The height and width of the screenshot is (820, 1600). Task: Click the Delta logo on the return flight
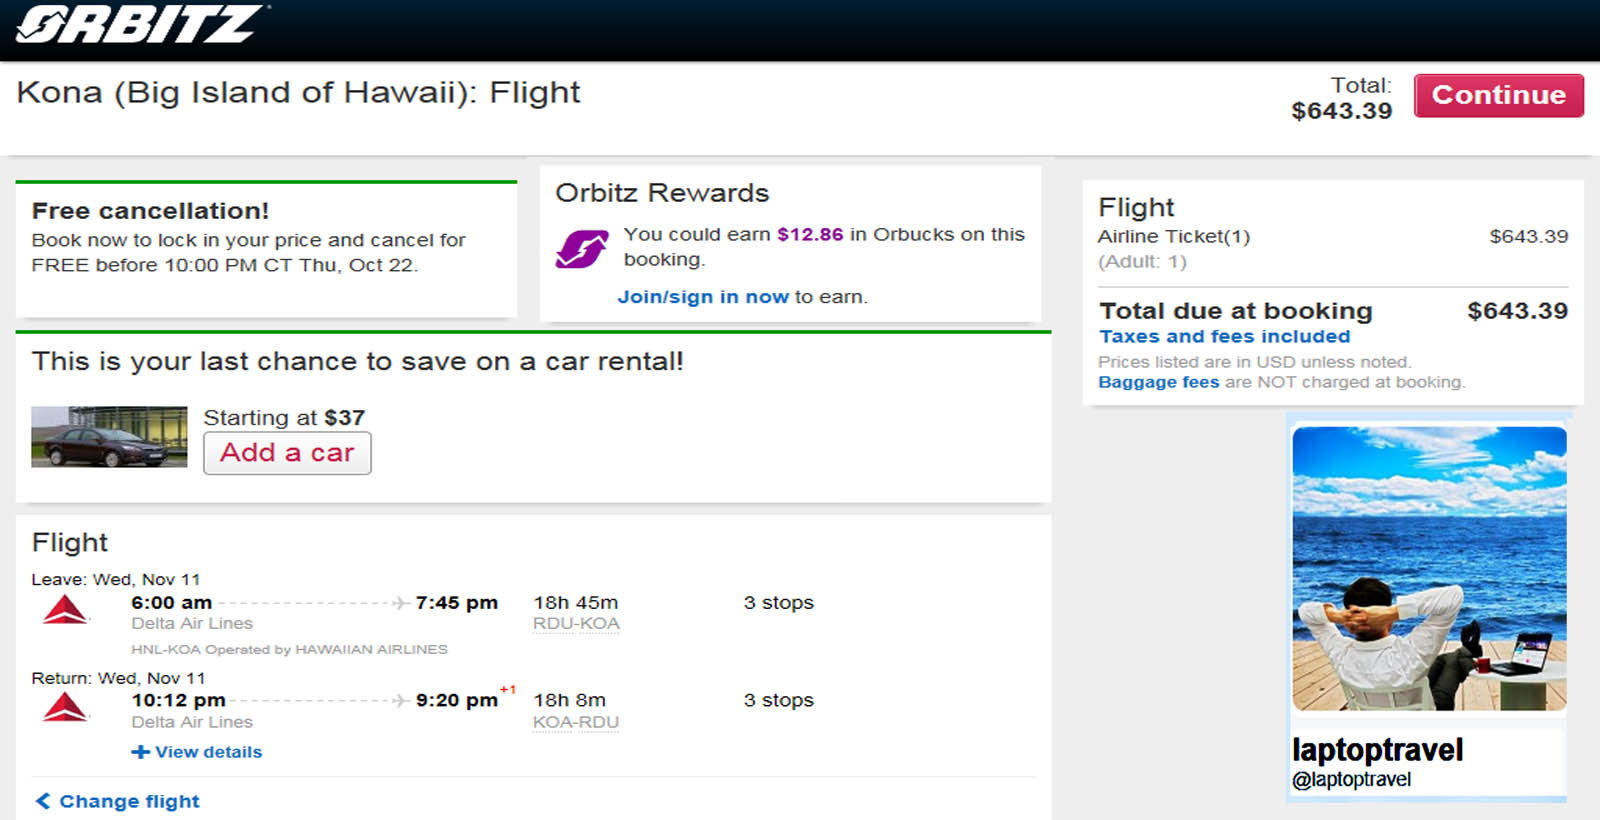click(66, 708)
